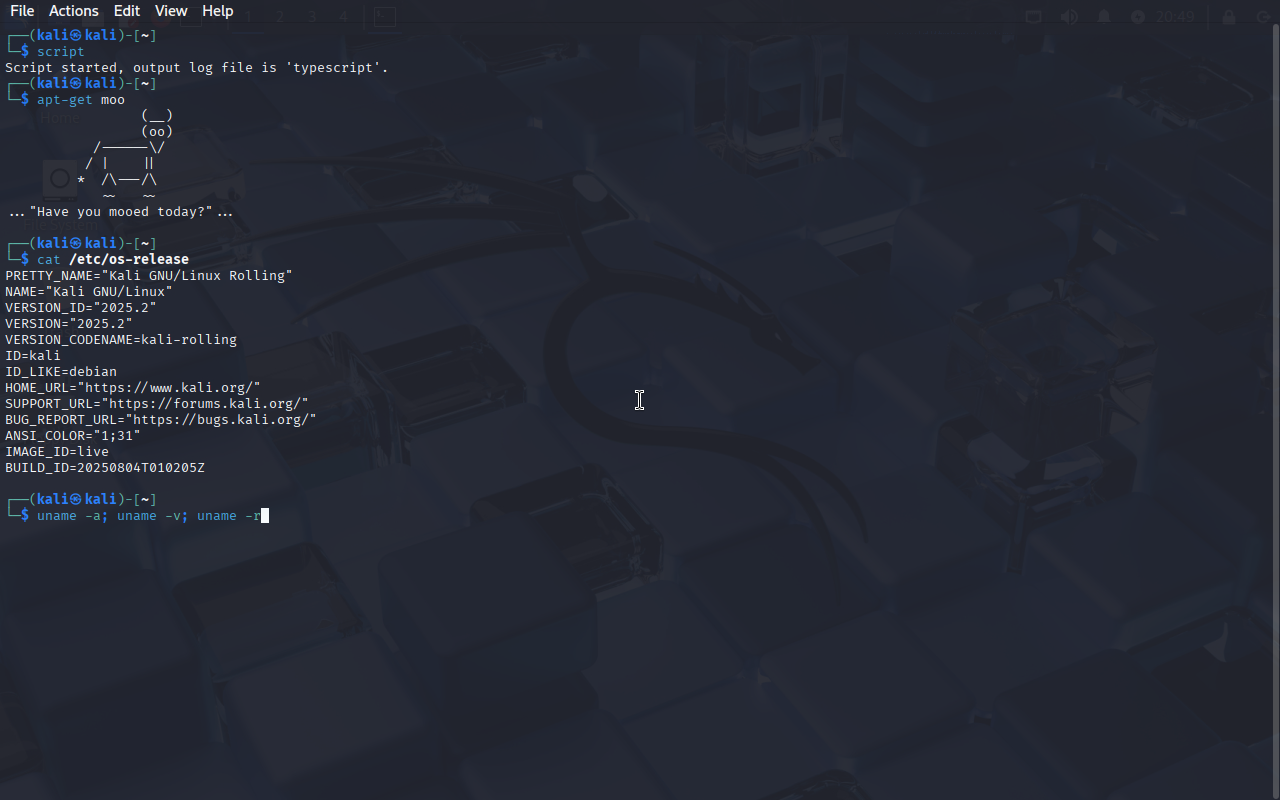Switch to workspace 2 in the panel
Screen dimensions: 1280x800
[280, 17]
